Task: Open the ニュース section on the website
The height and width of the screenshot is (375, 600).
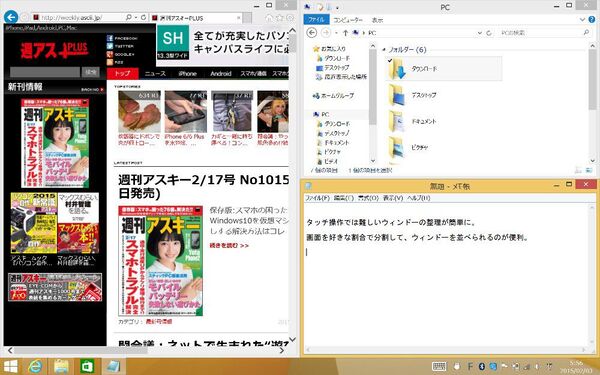Action: coord(155,73)
